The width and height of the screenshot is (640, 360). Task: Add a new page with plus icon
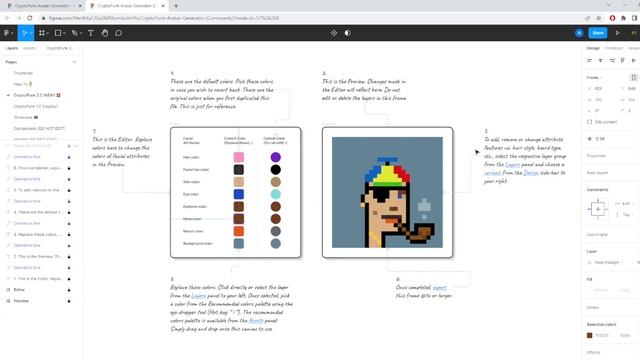pyautogui.click(x=74, y=62)
